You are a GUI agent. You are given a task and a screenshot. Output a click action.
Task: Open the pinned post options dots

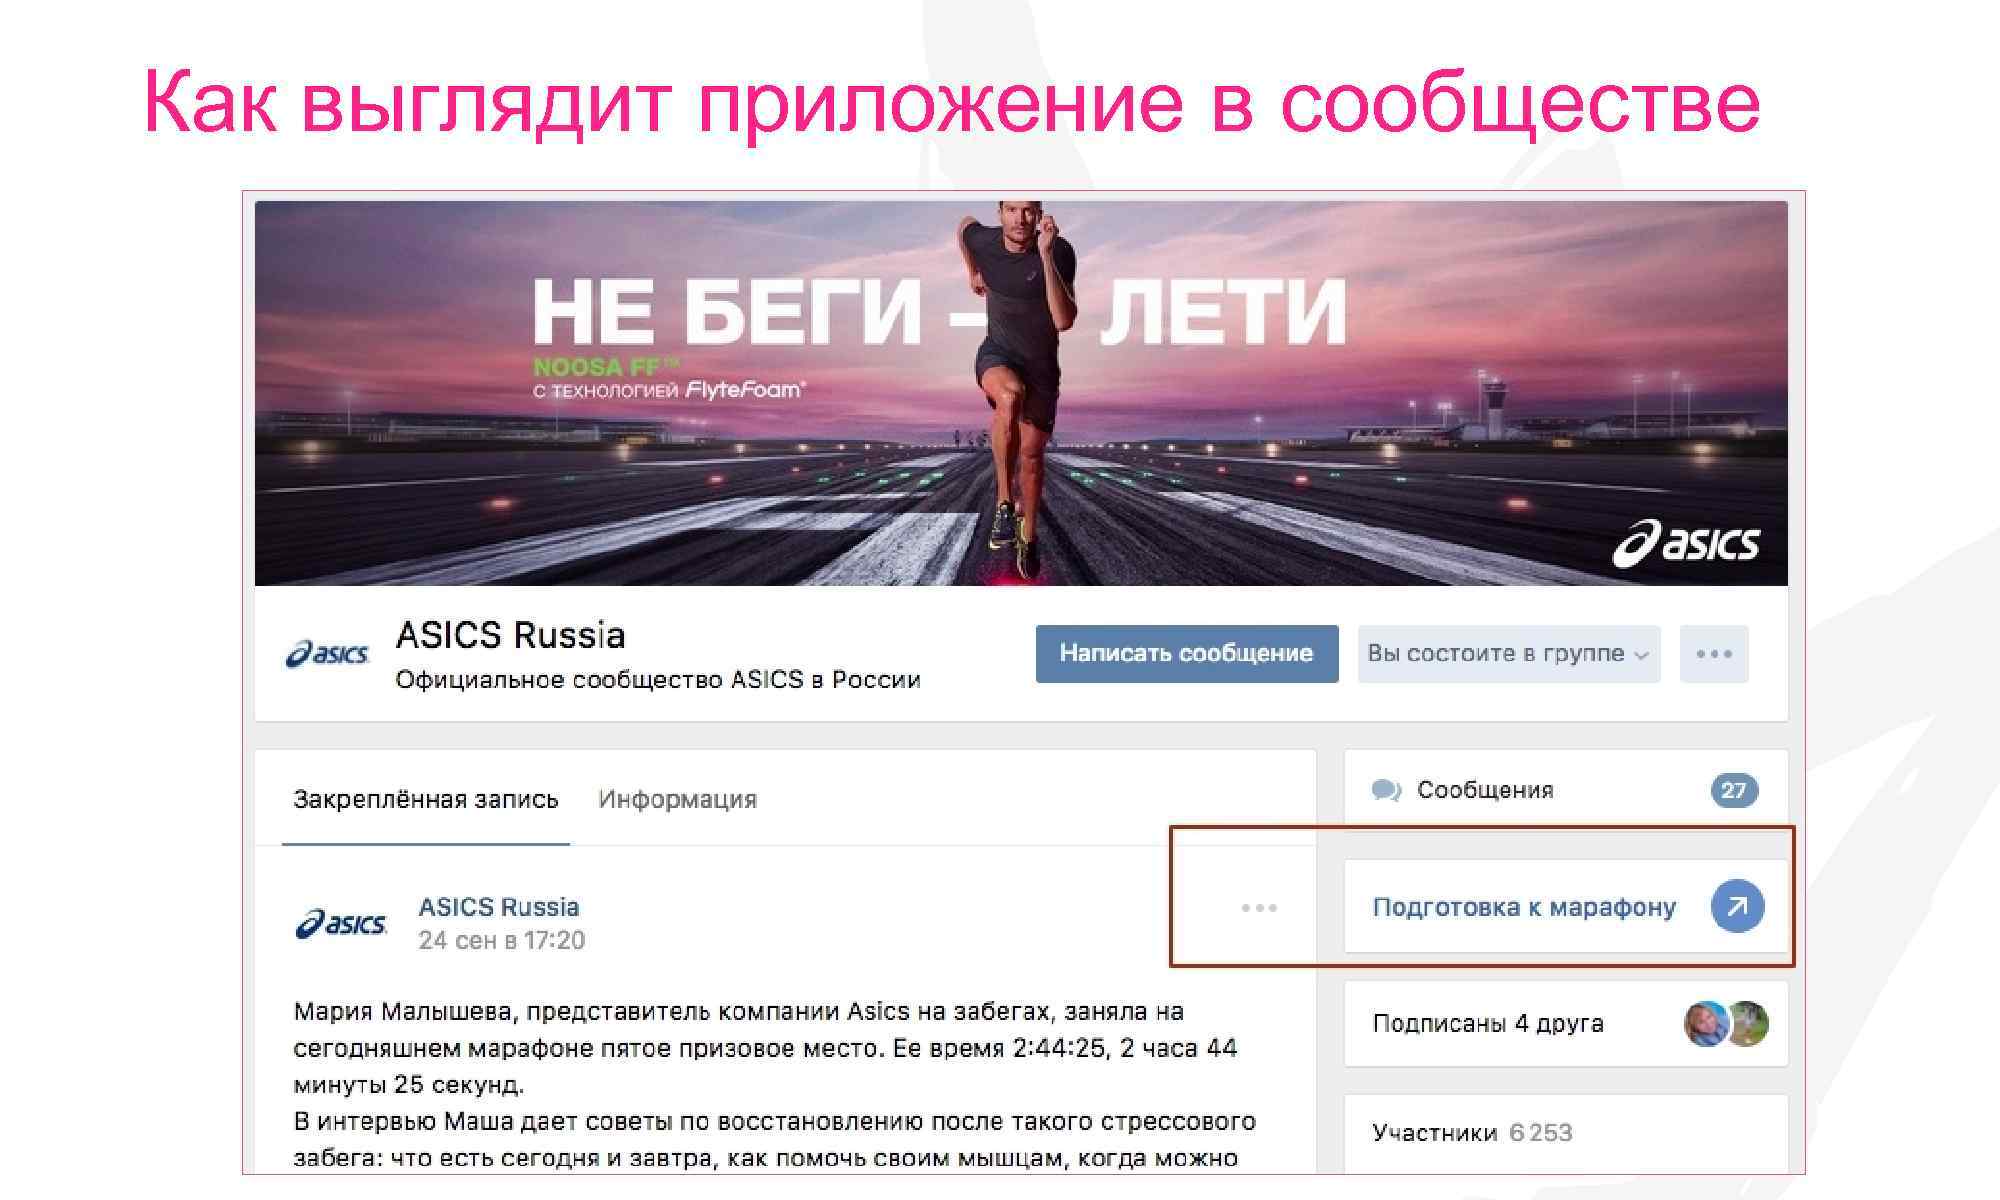(x=1259, y=908)
